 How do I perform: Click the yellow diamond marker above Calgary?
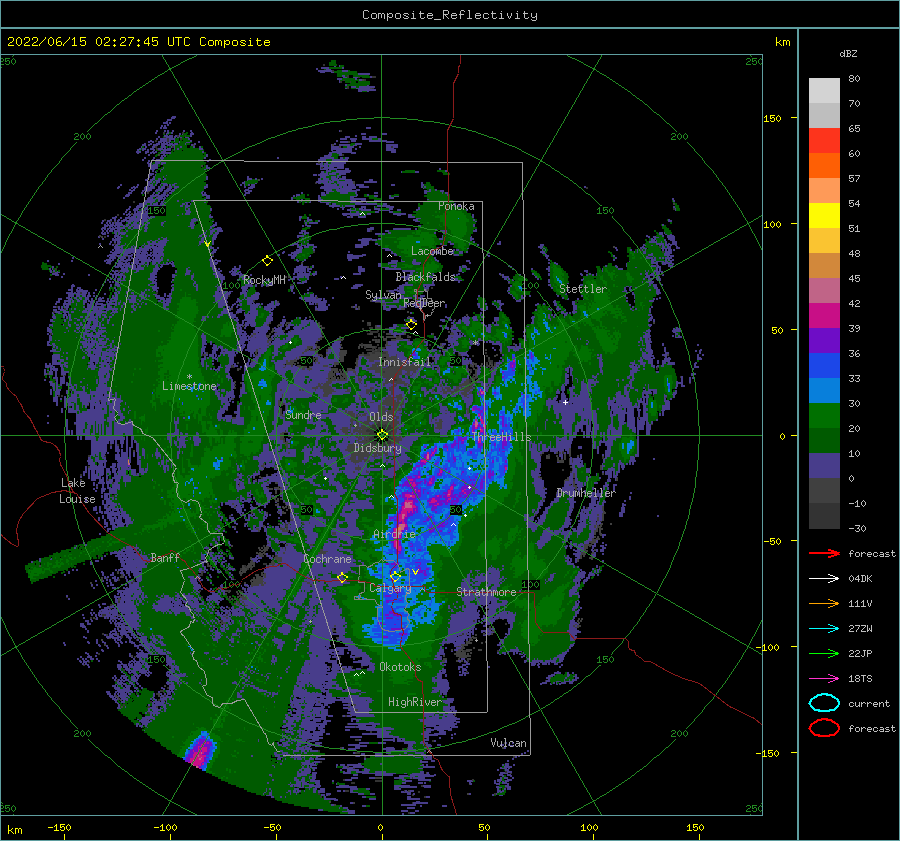(x=395, y=576)
